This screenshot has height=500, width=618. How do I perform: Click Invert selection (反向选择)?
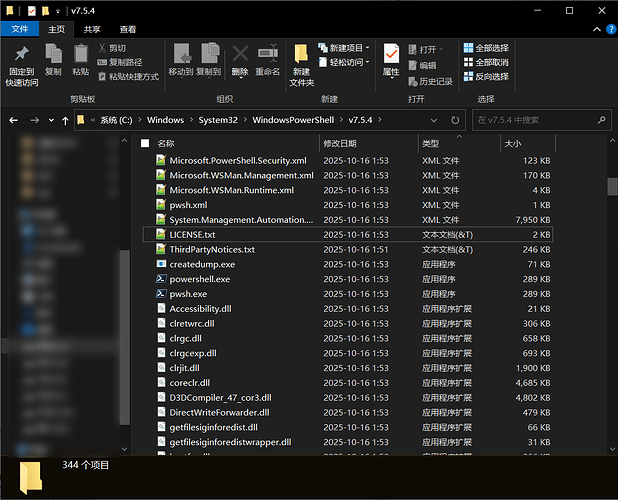[x=486, y=76]
